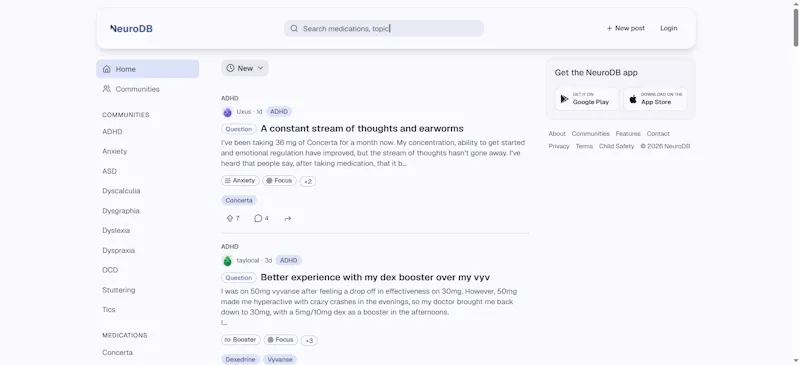Open the Anxiety community
This screenshot has width=800, height=365.
coord(114,152)
